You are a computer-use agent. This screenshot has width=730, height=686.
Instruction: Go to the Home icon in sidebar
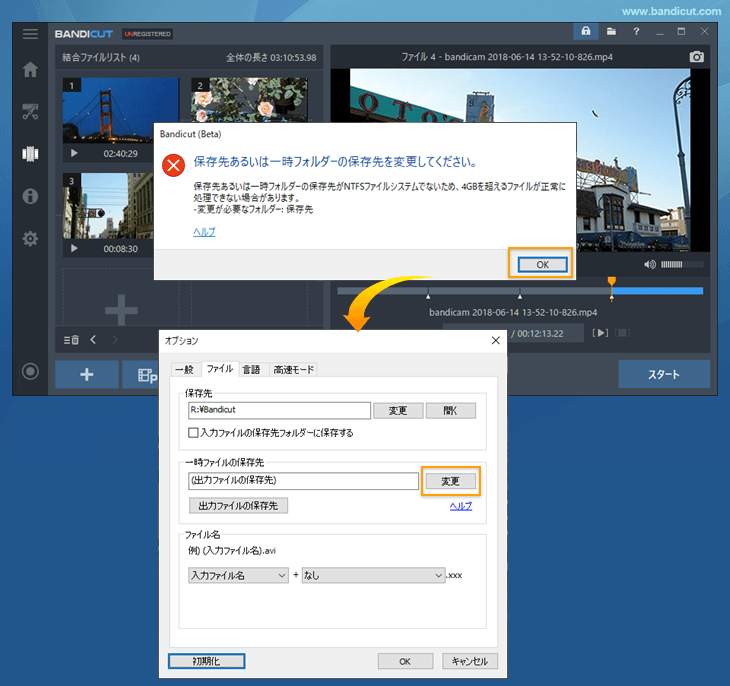(x=30, y=70)
